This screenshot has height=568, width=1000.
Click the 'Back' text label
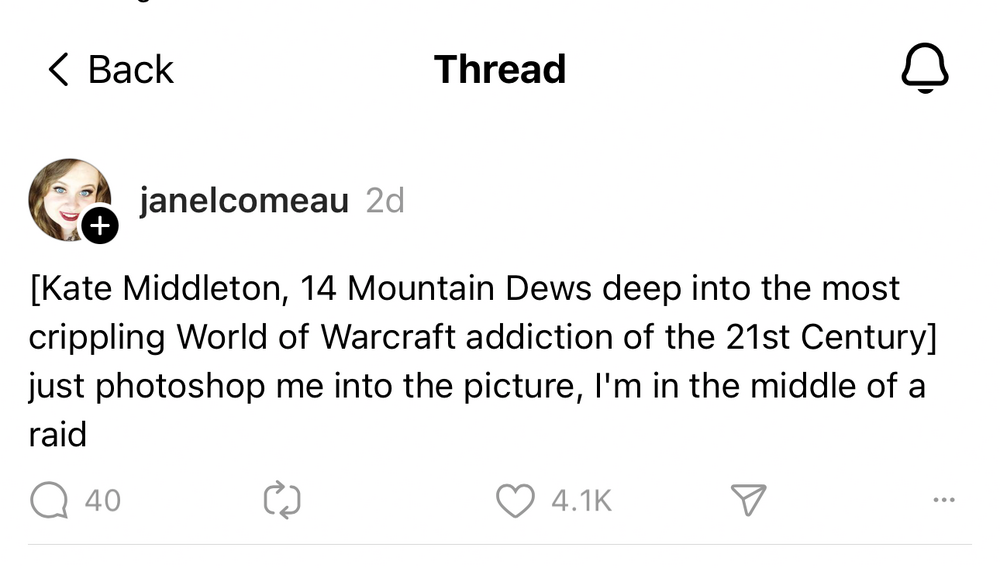click(130, 70)
